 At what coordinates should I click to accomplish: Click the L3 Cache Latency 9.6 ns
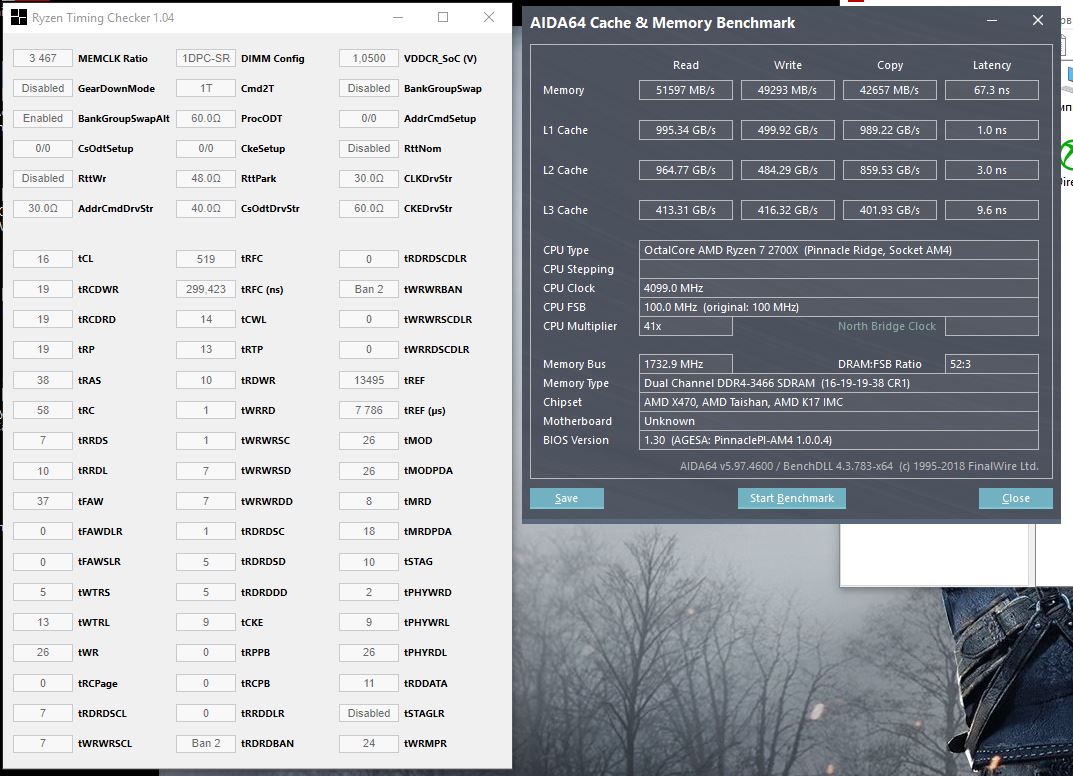[992, 210]
